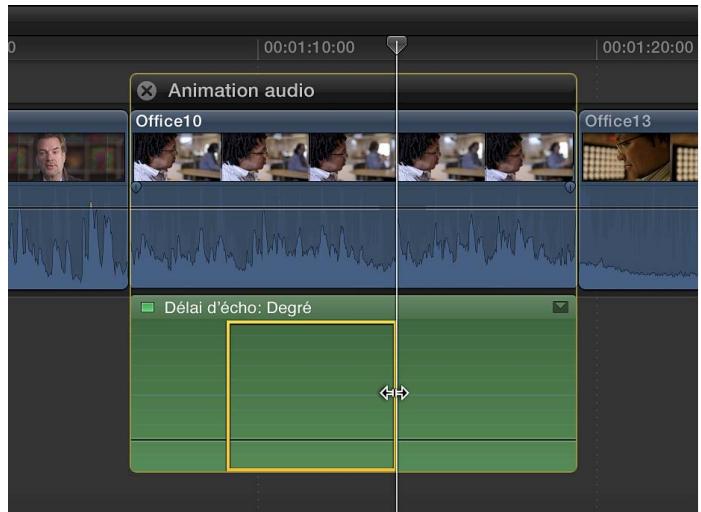Click the effect degree control line
Viewport: 701px width, 512px height.
click(x=353, y=440)
